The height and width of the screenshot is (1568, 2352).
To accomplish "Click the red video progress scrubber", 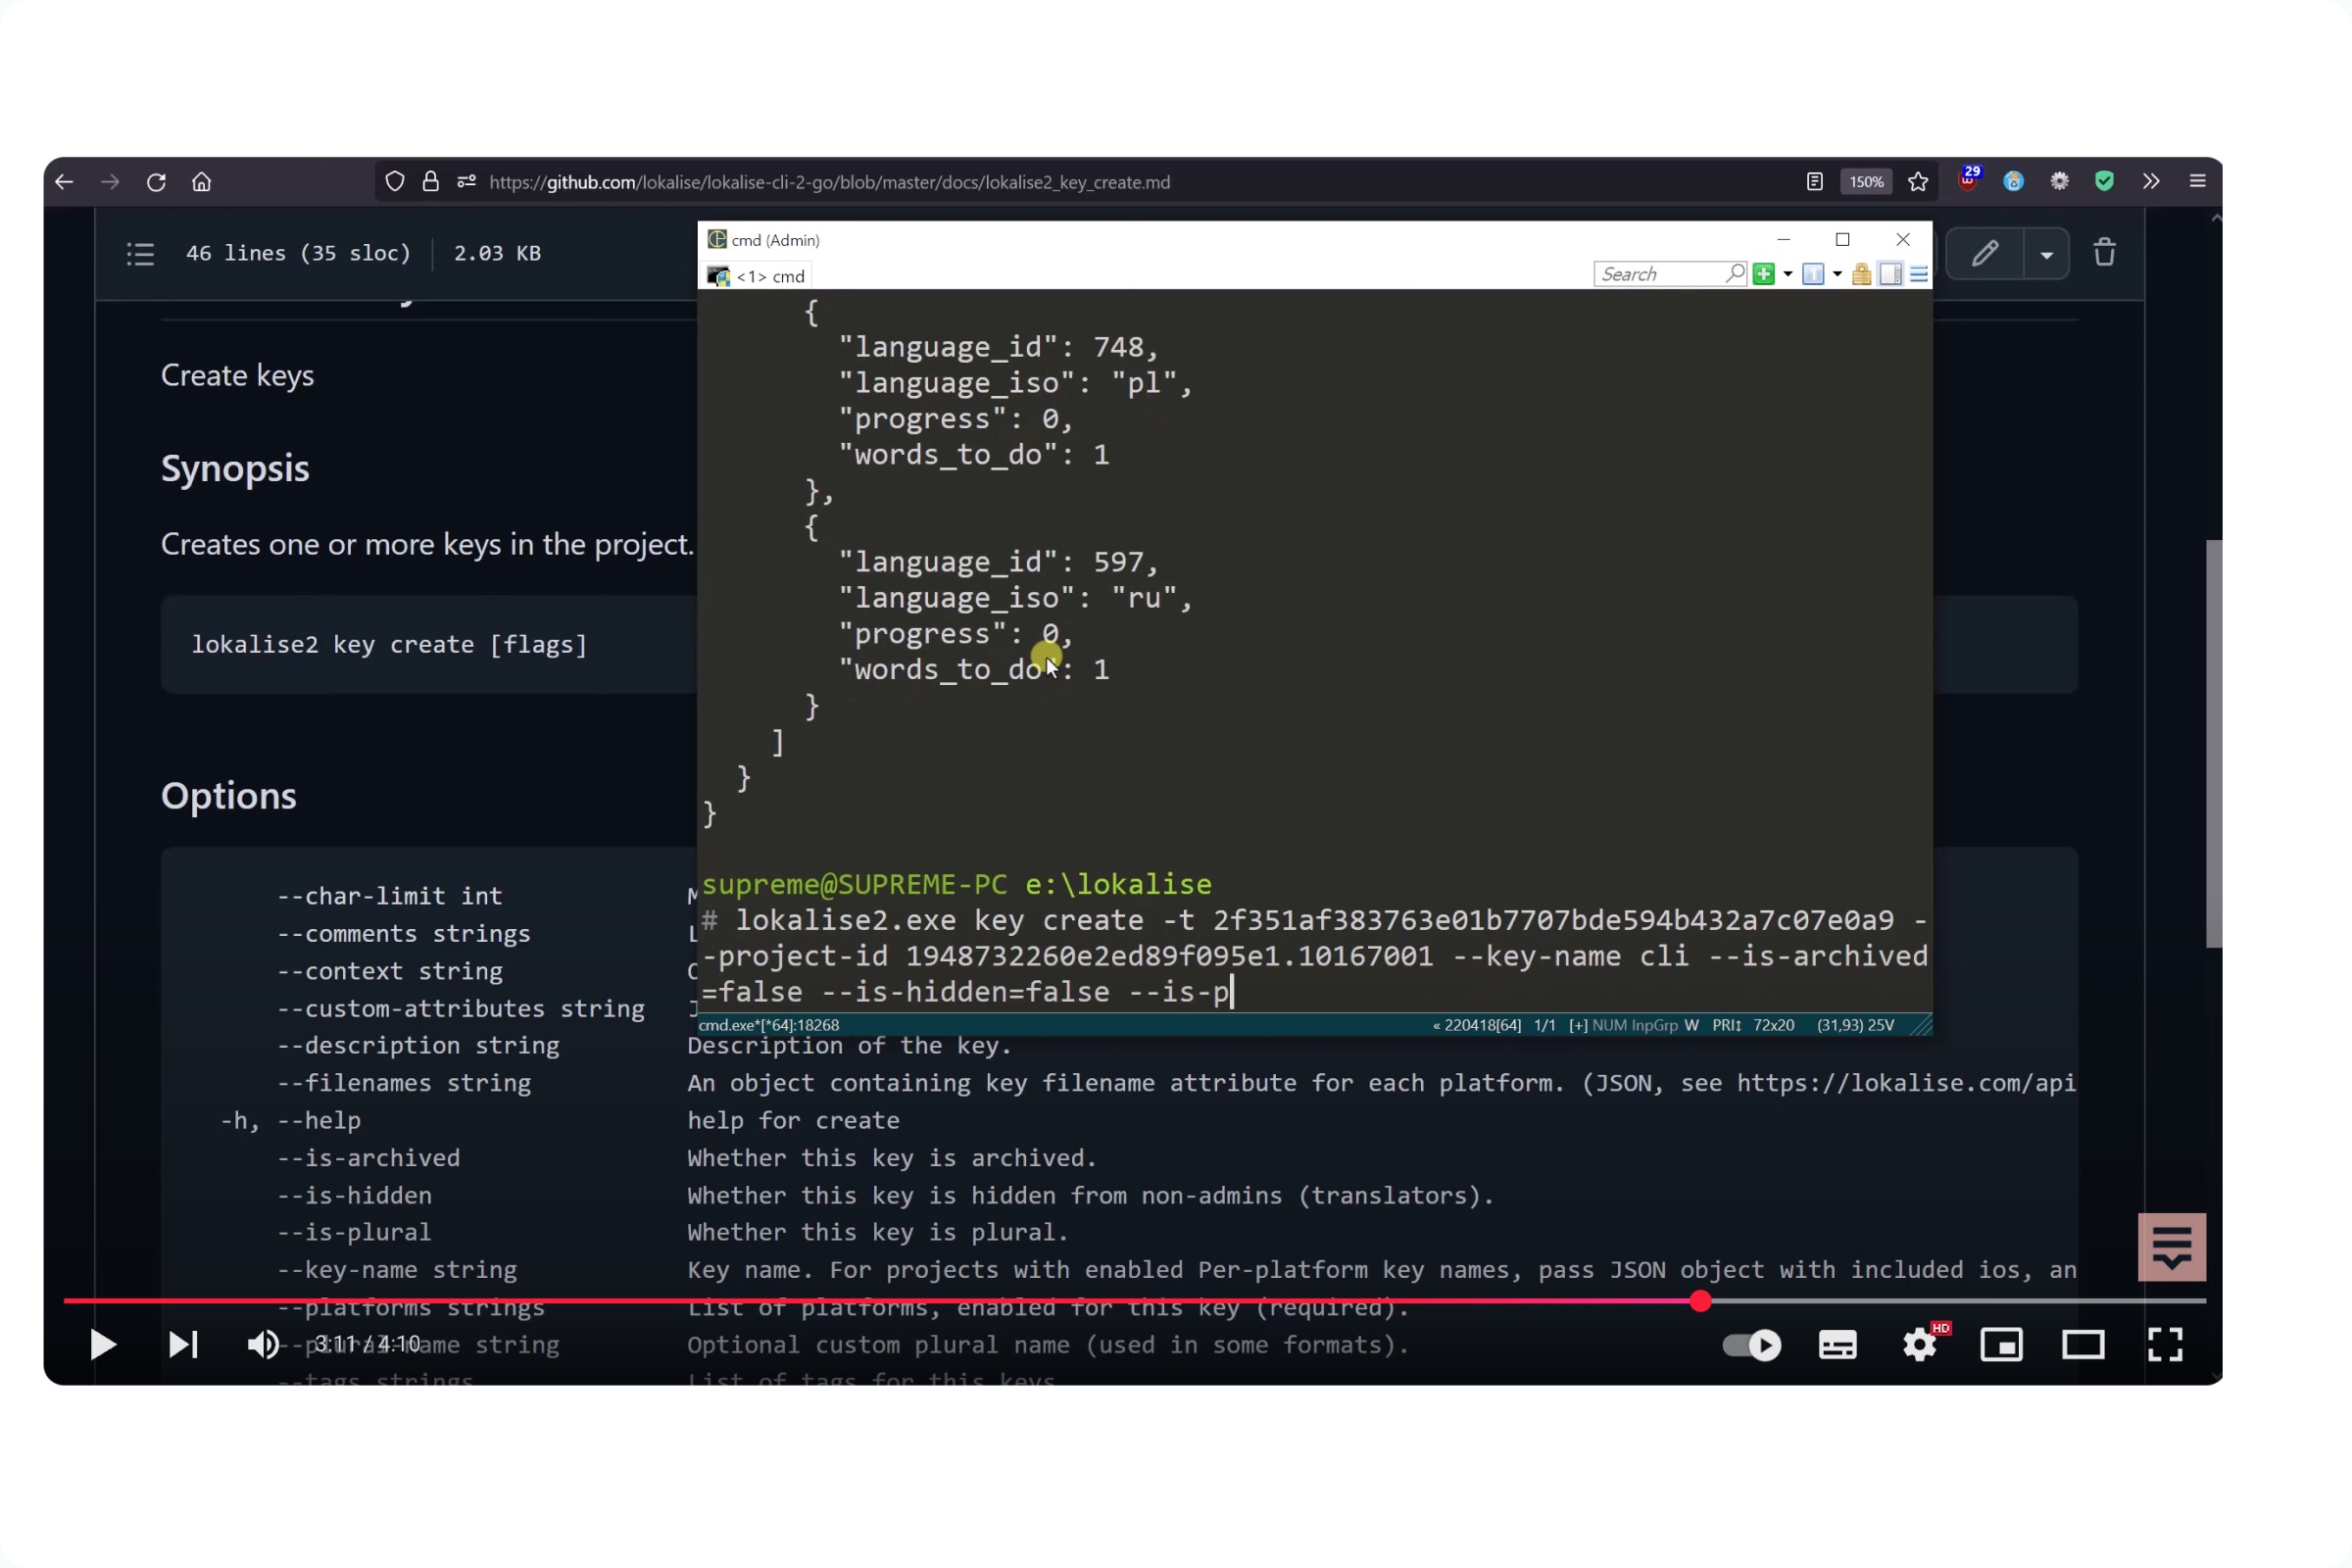I will [x=1700, y=1301].
